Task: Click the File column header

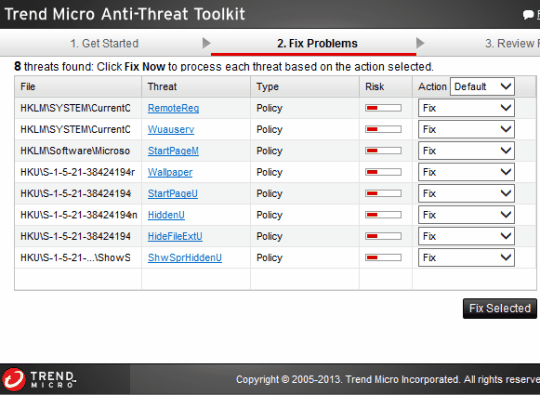Action: click(78, 87)
